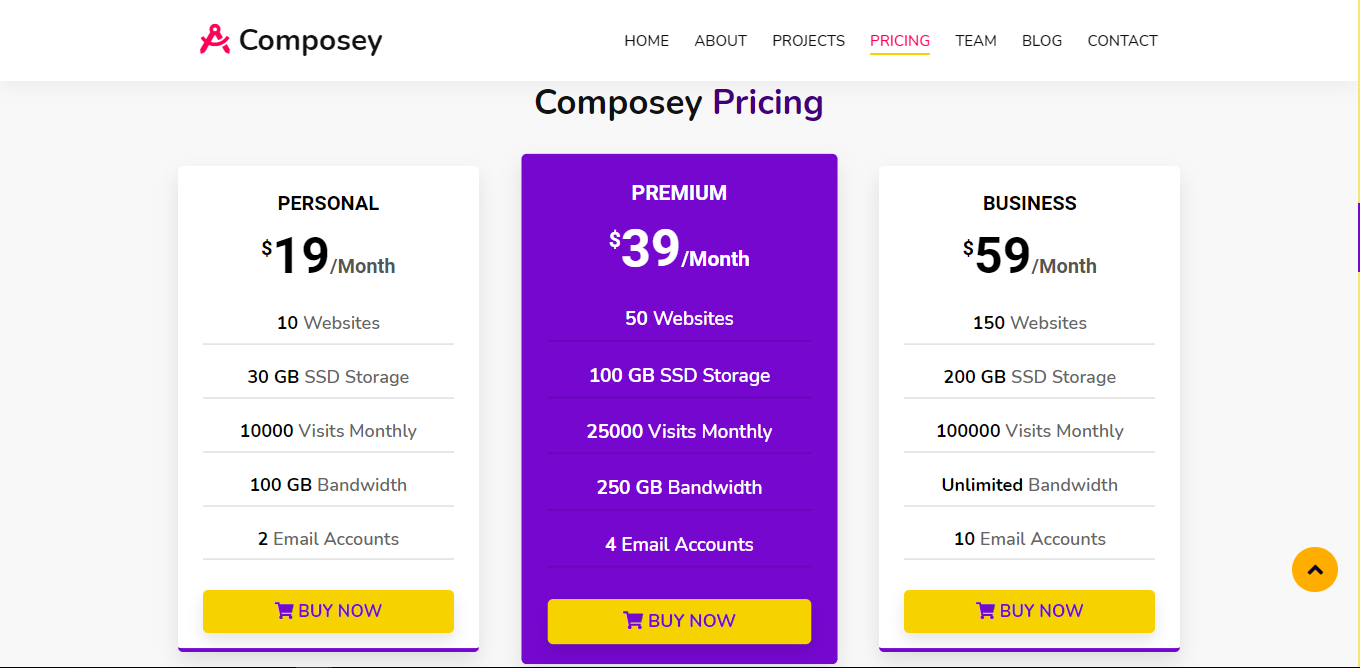This screenshot has width=1360, height=668.
Task: Click the cart icon in the Personal Buy Now button
Action: tap(284, 611)
